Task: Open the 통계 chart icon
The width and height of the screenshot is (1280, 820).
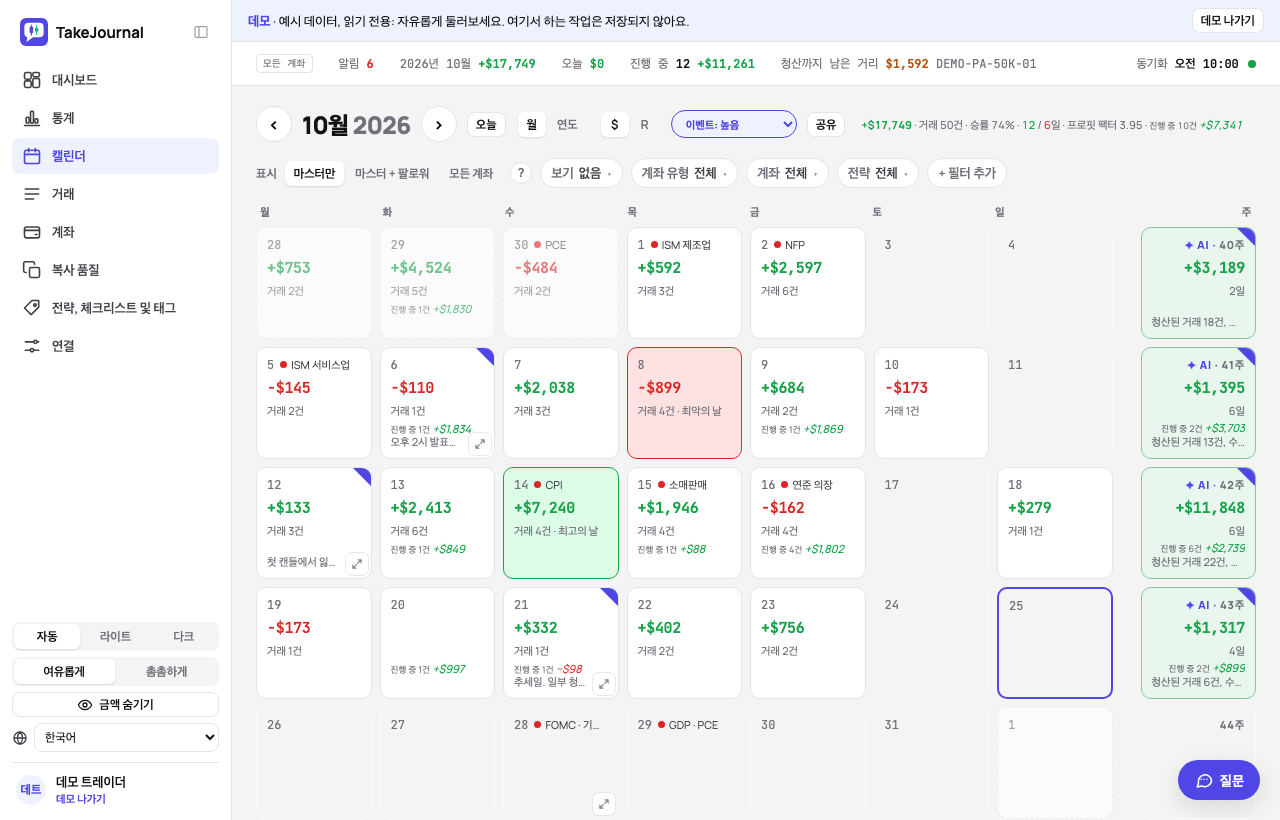Action: tap(32, 118)
